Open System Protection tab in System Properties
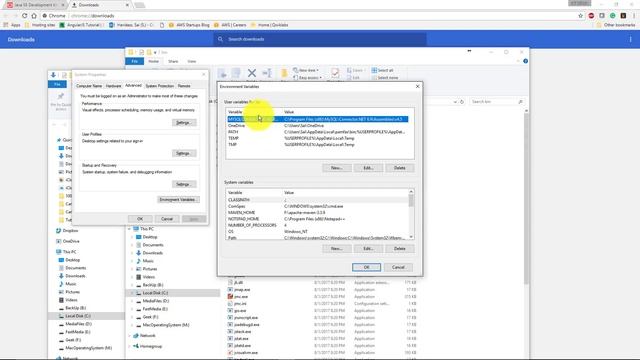The width and height of the screenshot is (640, 360). [160, 86]
